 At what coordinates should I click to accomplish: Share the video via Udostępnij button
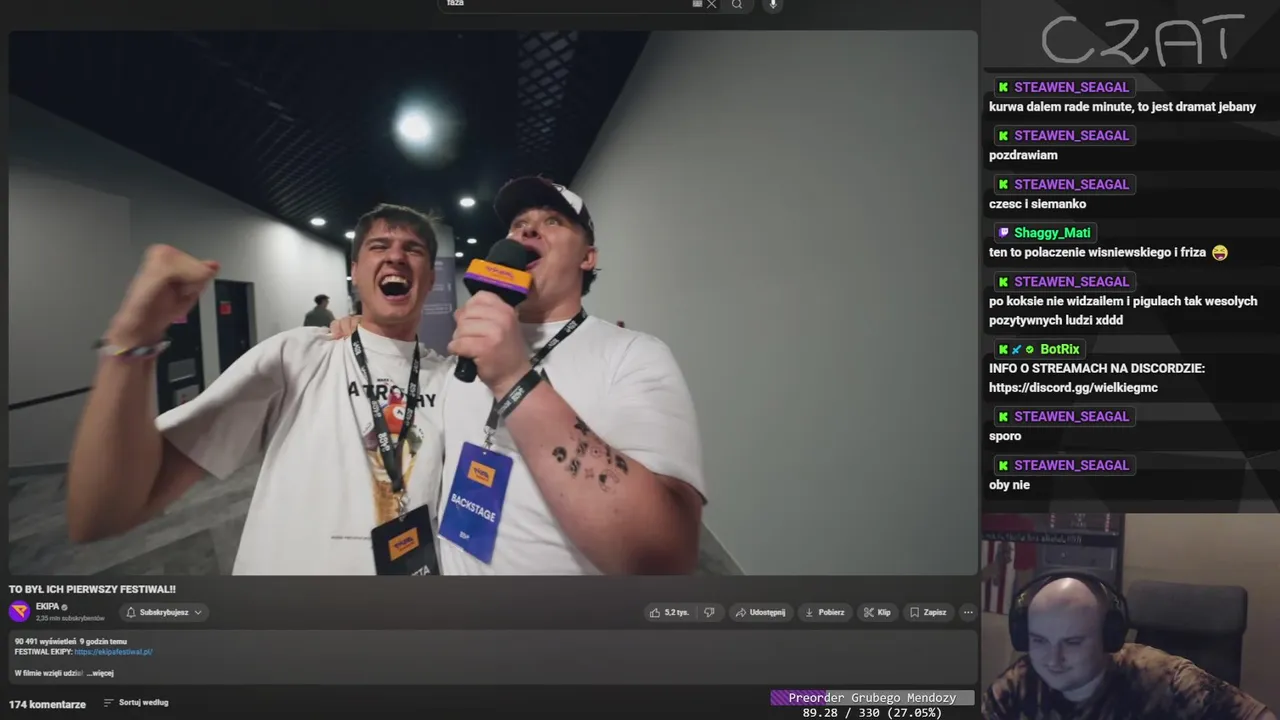click(760, 612)
